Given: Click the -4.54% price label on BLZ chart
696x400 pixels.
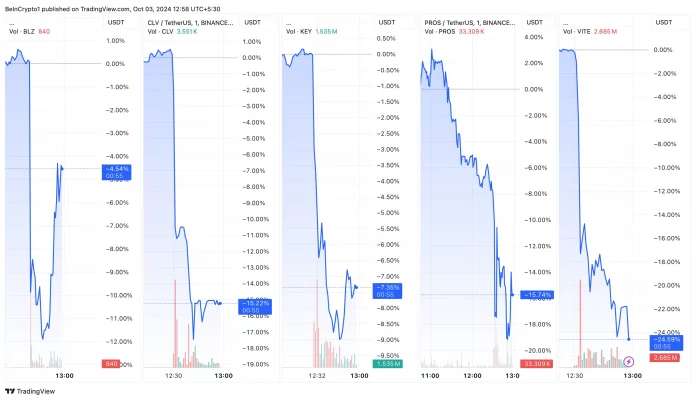Looking at the screenshot, I should pos(116,171).
